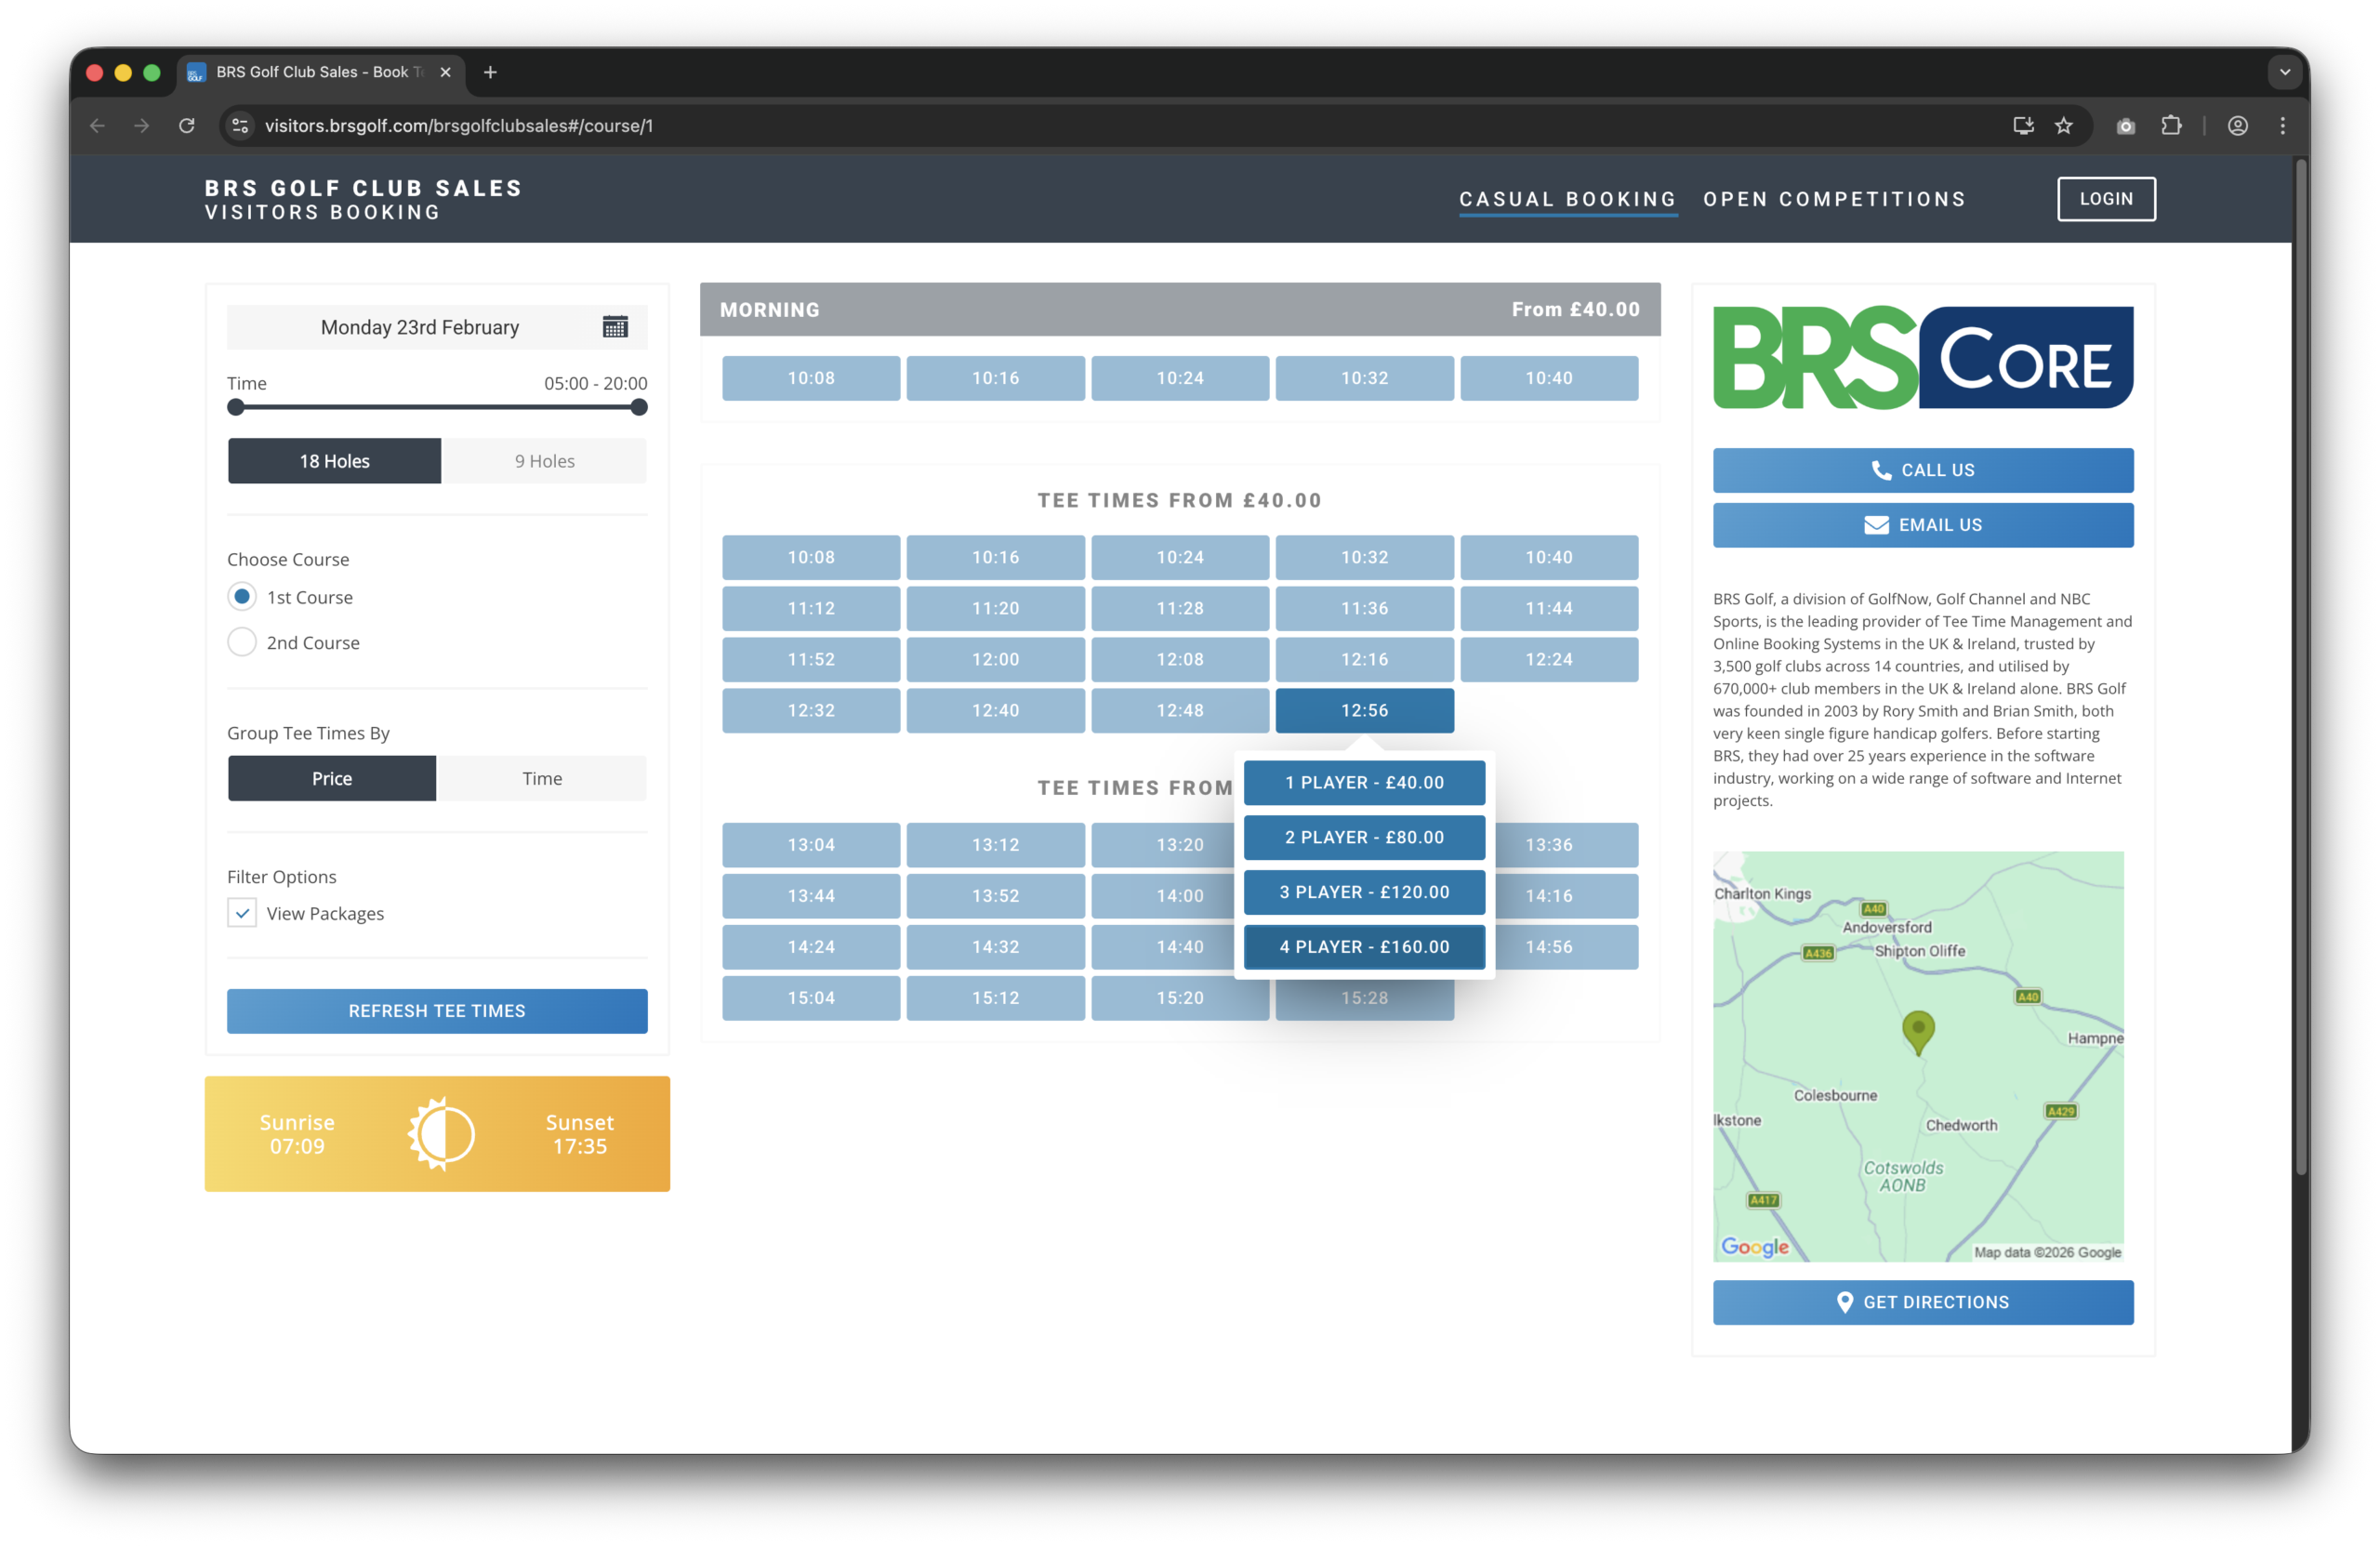The height and width of the screenshot is (1546, 2380).
Task: Open site information icon in address bar
Action: [240, 126]
